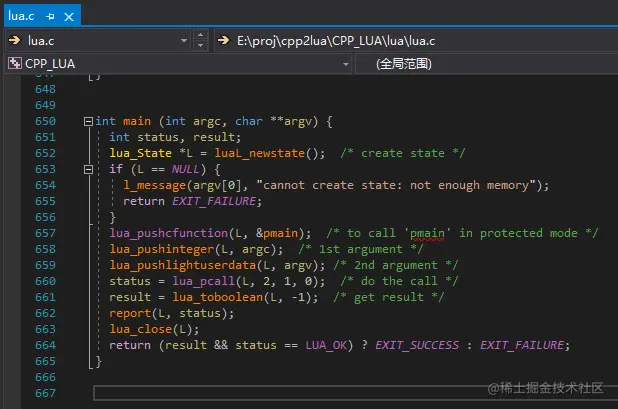
Task: Click lua_pushcfunction on line 657
Action: tap(169, 233)
